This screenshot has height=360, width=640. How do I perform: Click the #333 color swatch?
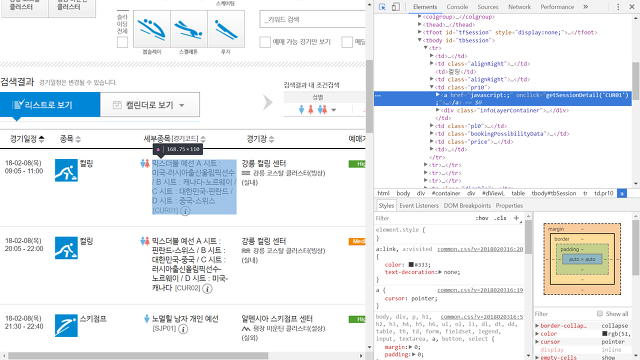[411, 264]
